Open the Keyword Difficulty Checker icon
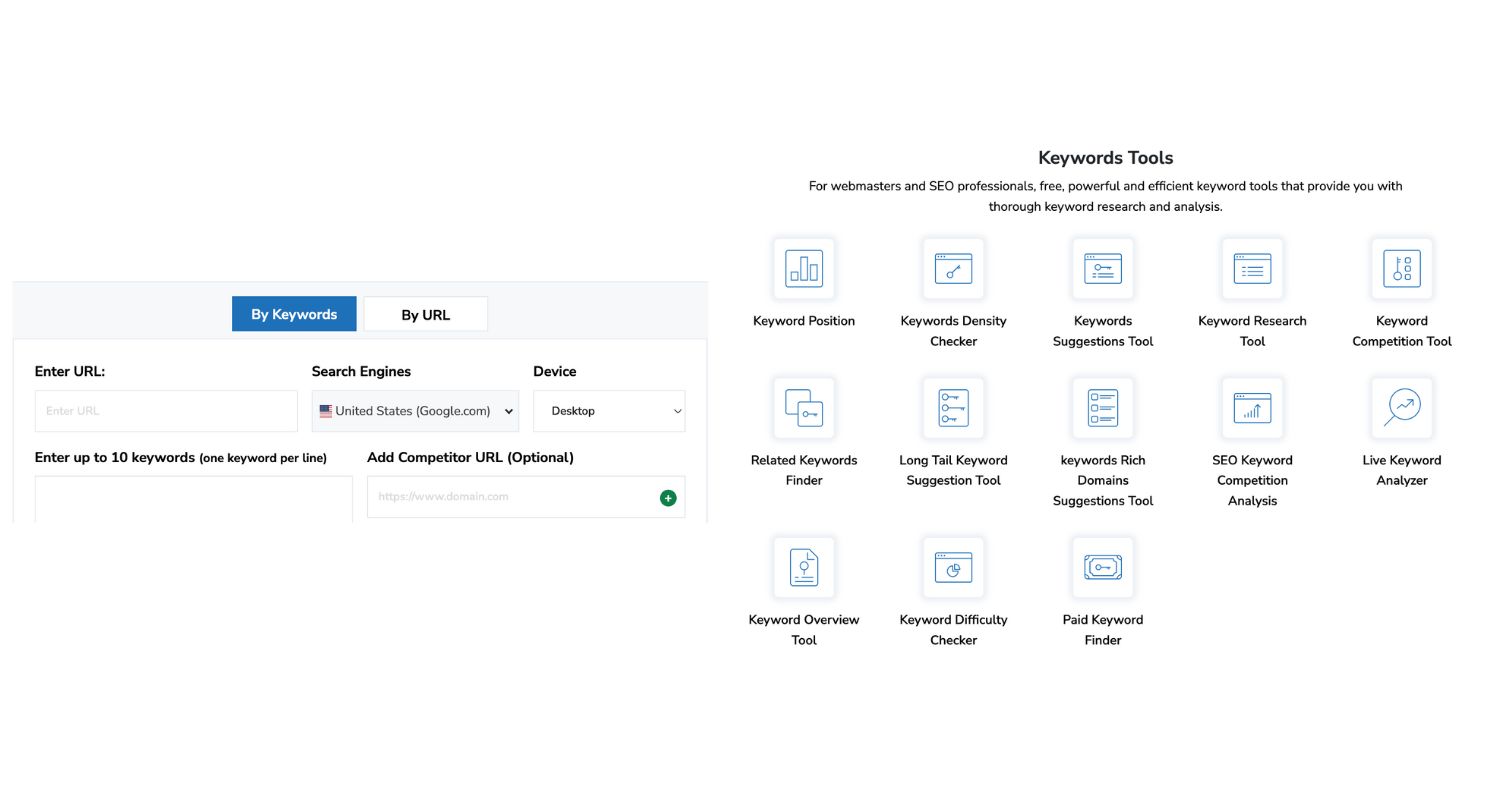 click(x=953, y=567)
